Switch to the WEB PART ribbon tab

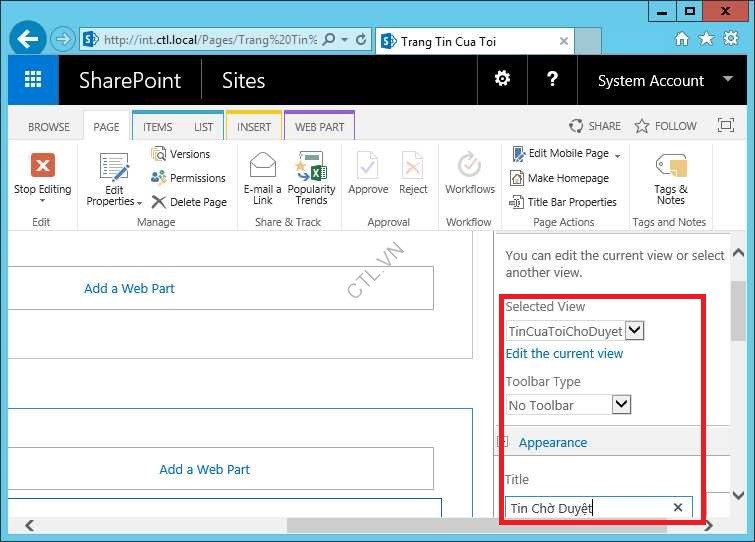[x=319, y=127]
